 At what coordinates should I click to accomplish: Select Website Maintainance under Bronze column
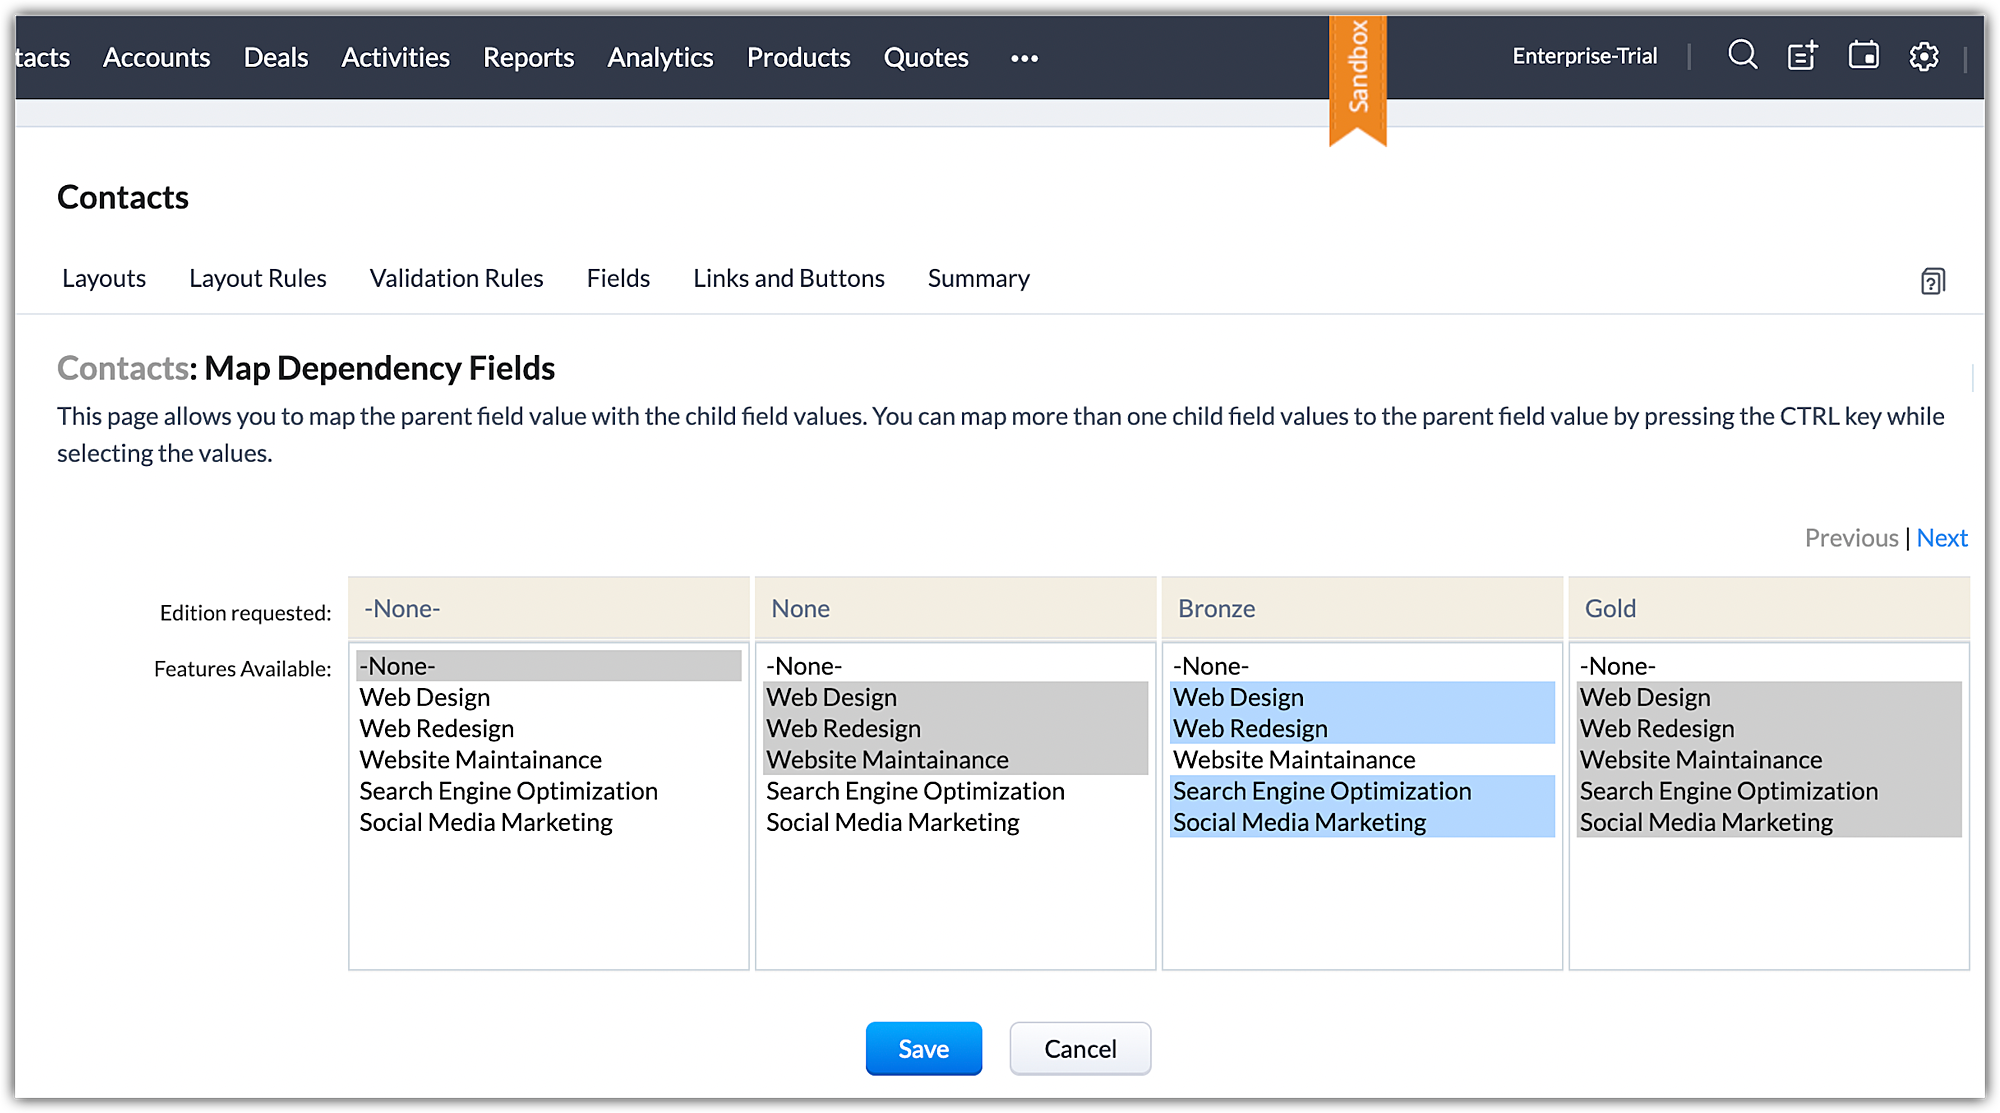1294,760
